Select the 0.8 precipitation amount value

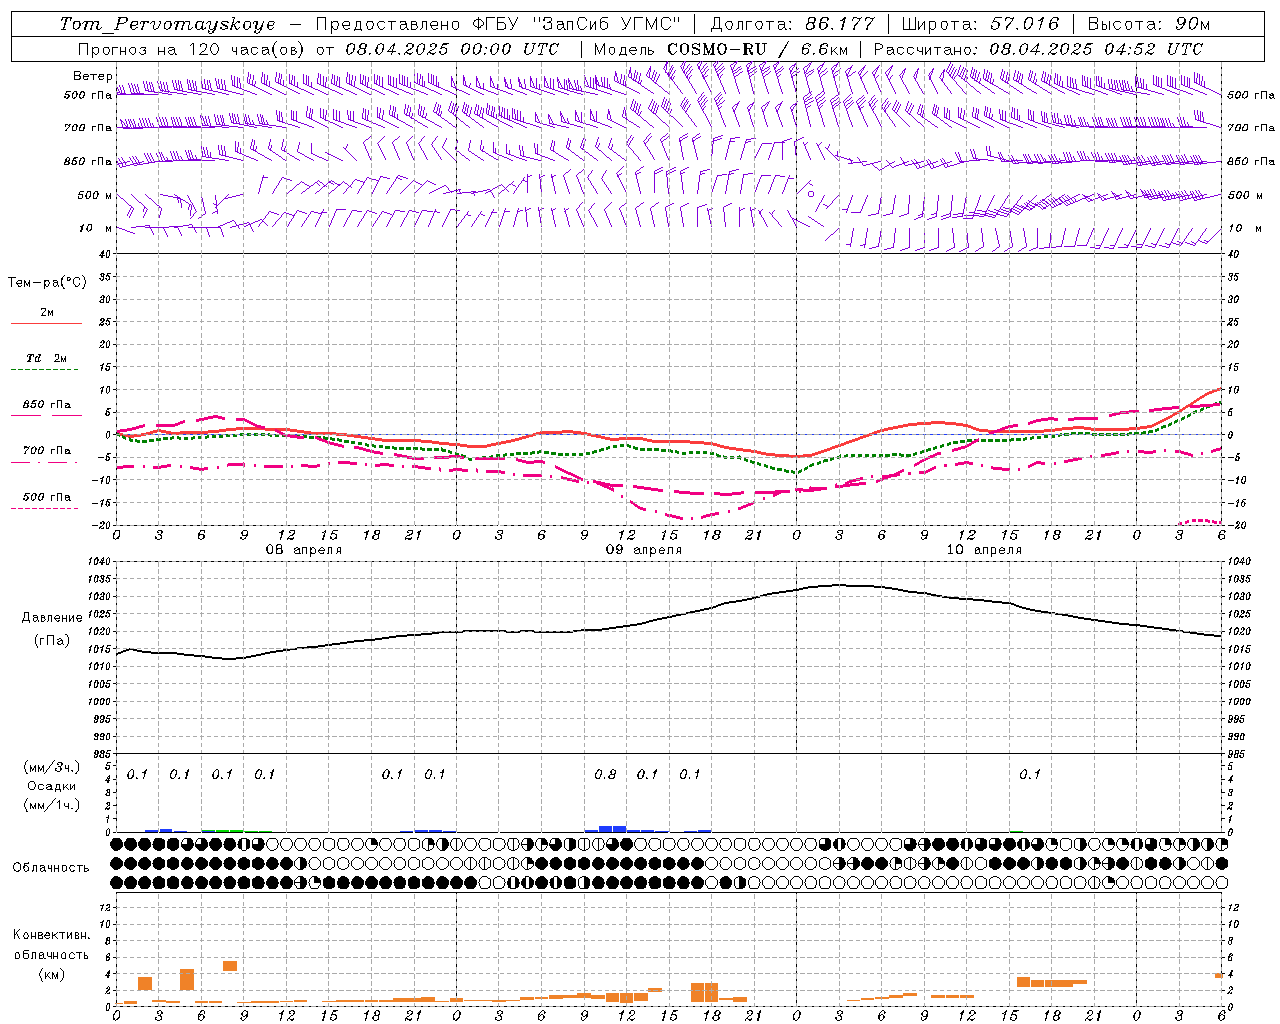pyautogui.click(x=605, y=775)
